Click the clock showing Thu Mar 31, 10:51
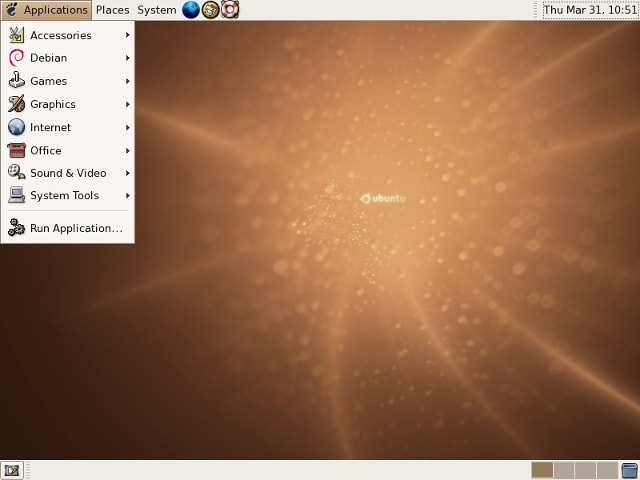 (x=591, y=10)
